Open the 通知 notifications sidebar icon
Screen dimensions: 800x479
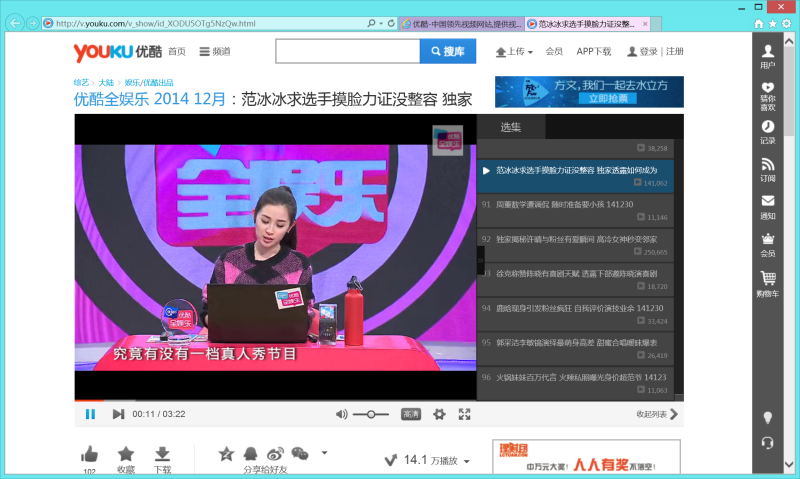[x=767, y=207]
